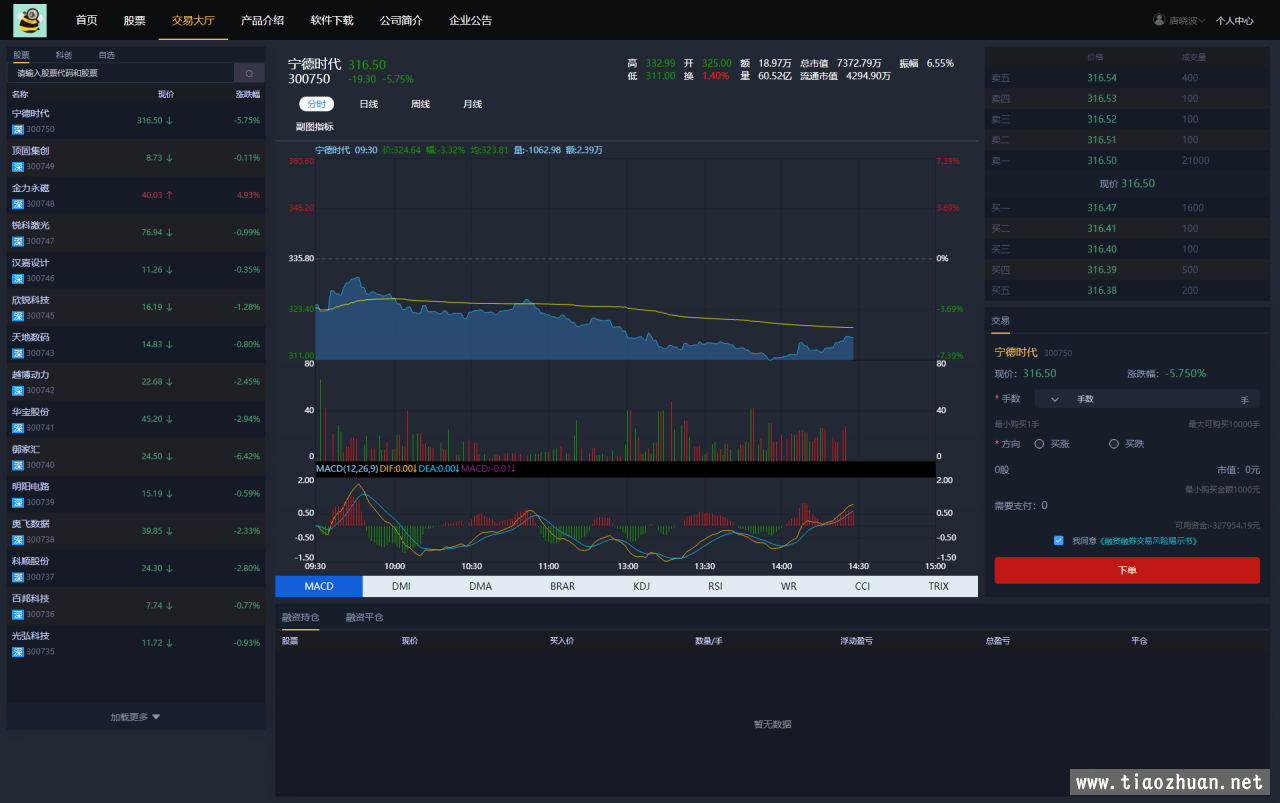1280x803 pixels.
Task: Click 深 exchange badge next to 300741
Action: [x=17, y=428]
